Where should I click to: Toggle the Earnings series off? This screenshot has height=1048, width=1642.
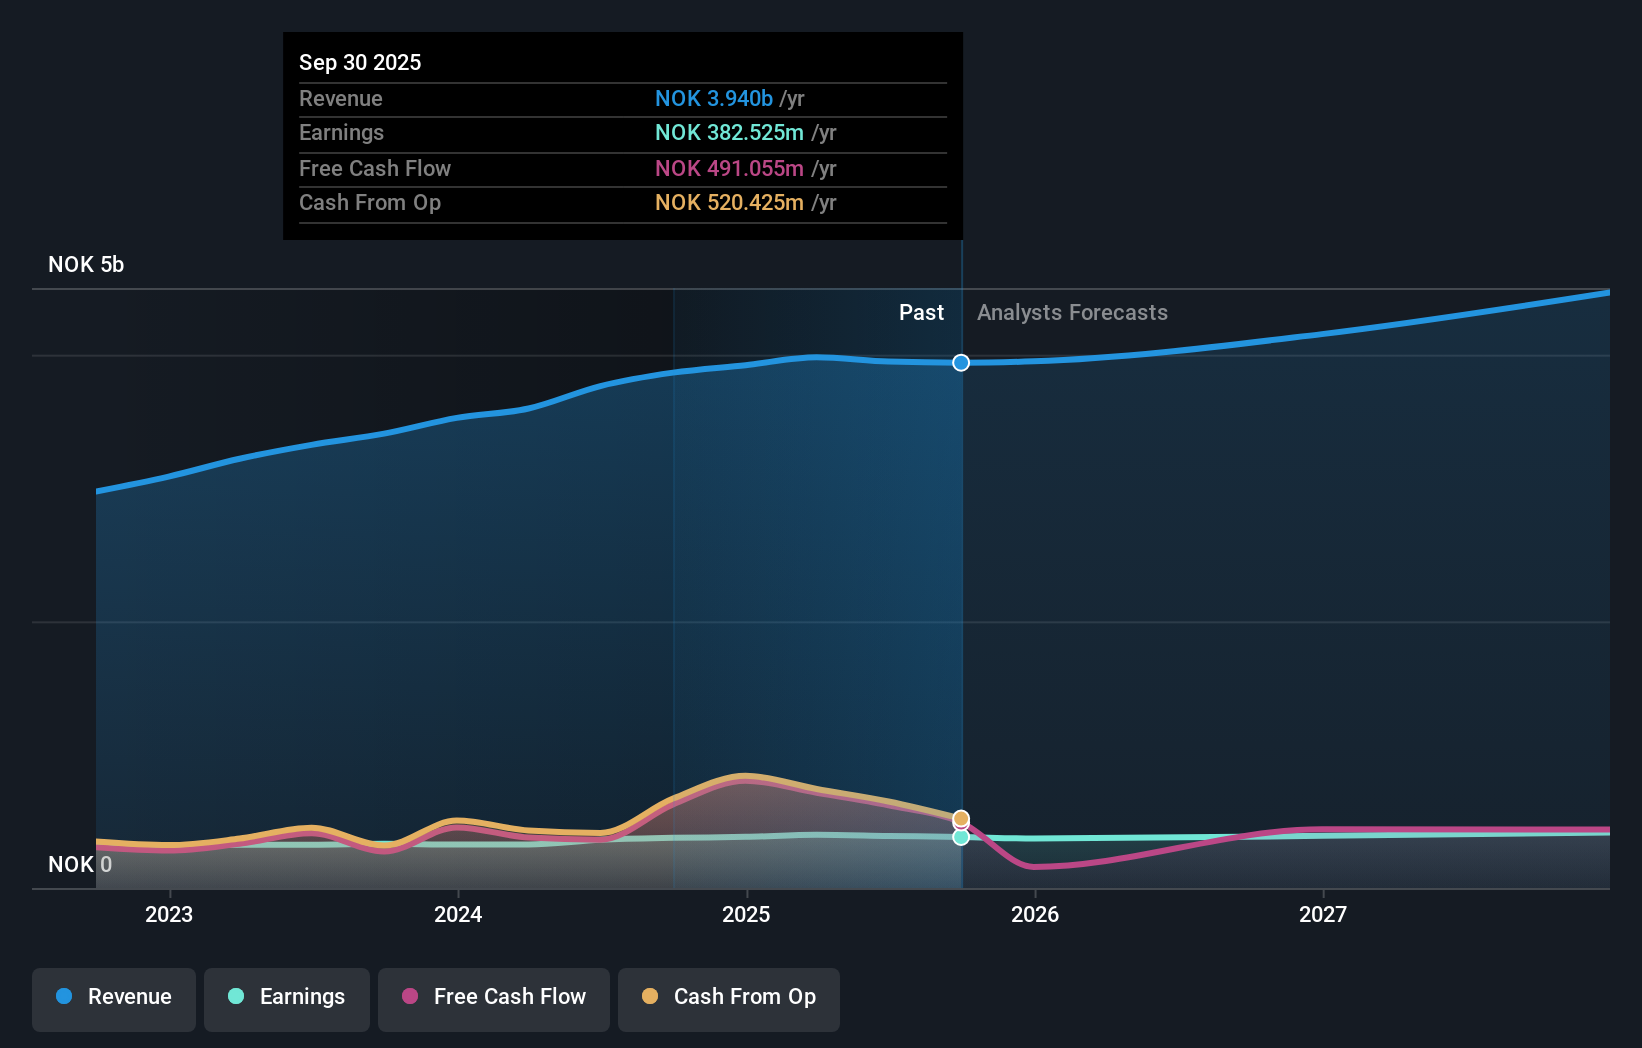point(286,998)
